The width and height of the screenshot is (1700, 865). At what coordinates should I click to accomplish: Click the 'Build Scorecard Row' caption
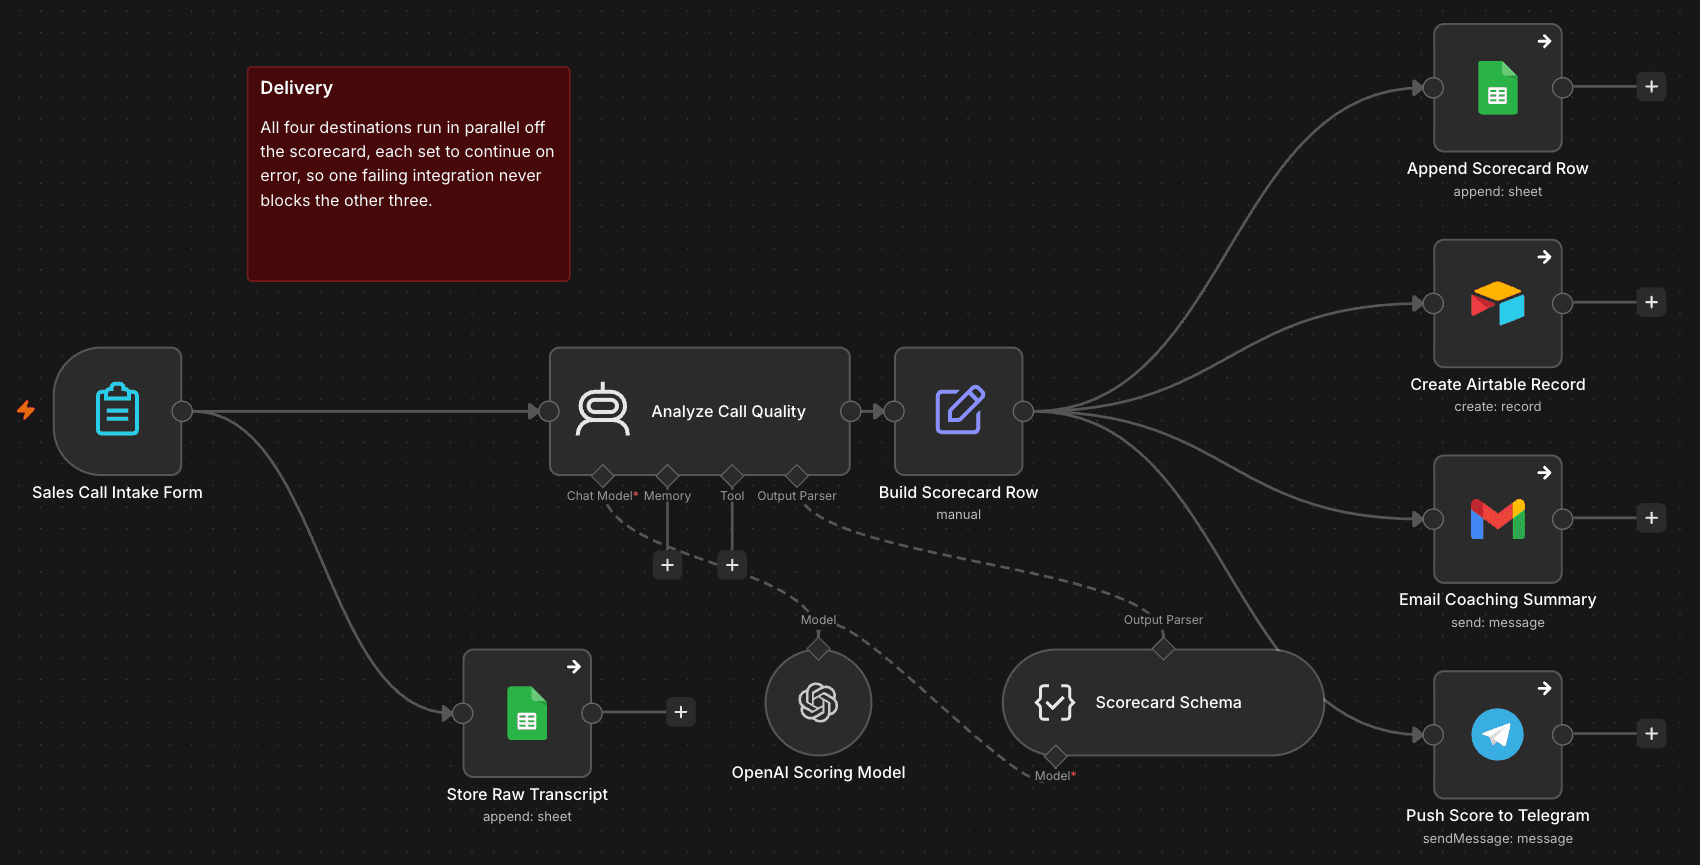(x=958, y=492)
